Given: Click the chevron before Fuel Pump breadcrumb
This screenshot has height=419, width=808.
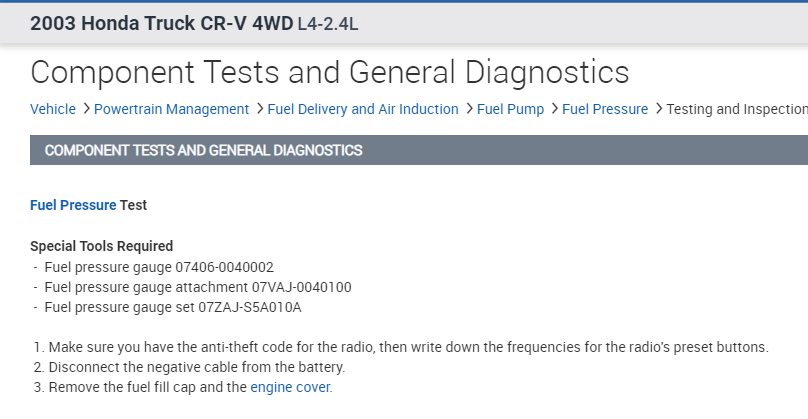Looking at the screenshot, I should point(468,109).
